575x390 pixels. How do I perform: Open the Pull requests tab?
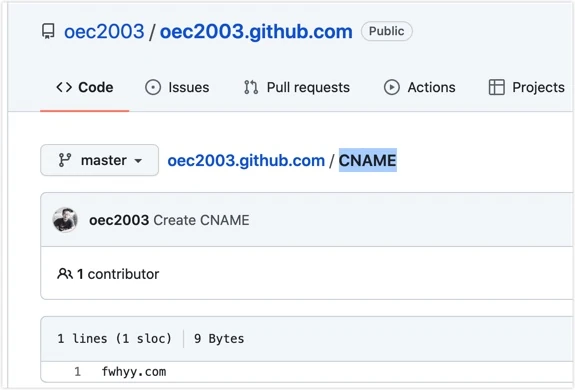297,88
